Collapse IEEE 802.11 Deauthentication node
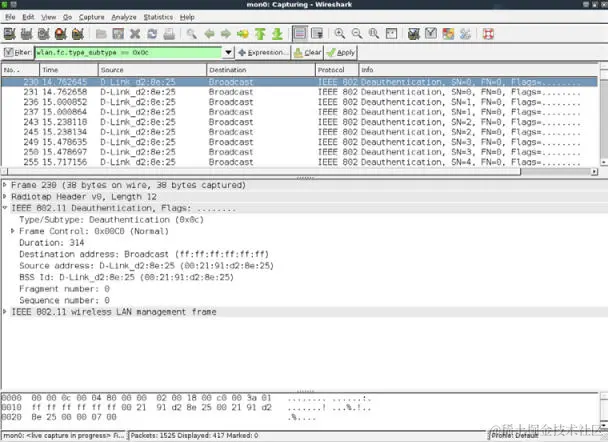Image resolution: width=608 pixels, height=442 pixels. pyautogui.click(x=5, y=208)
